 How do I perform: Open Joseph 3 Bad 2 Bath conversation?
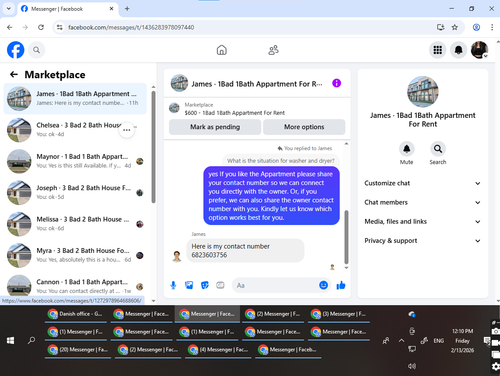(x=75, y=193)
